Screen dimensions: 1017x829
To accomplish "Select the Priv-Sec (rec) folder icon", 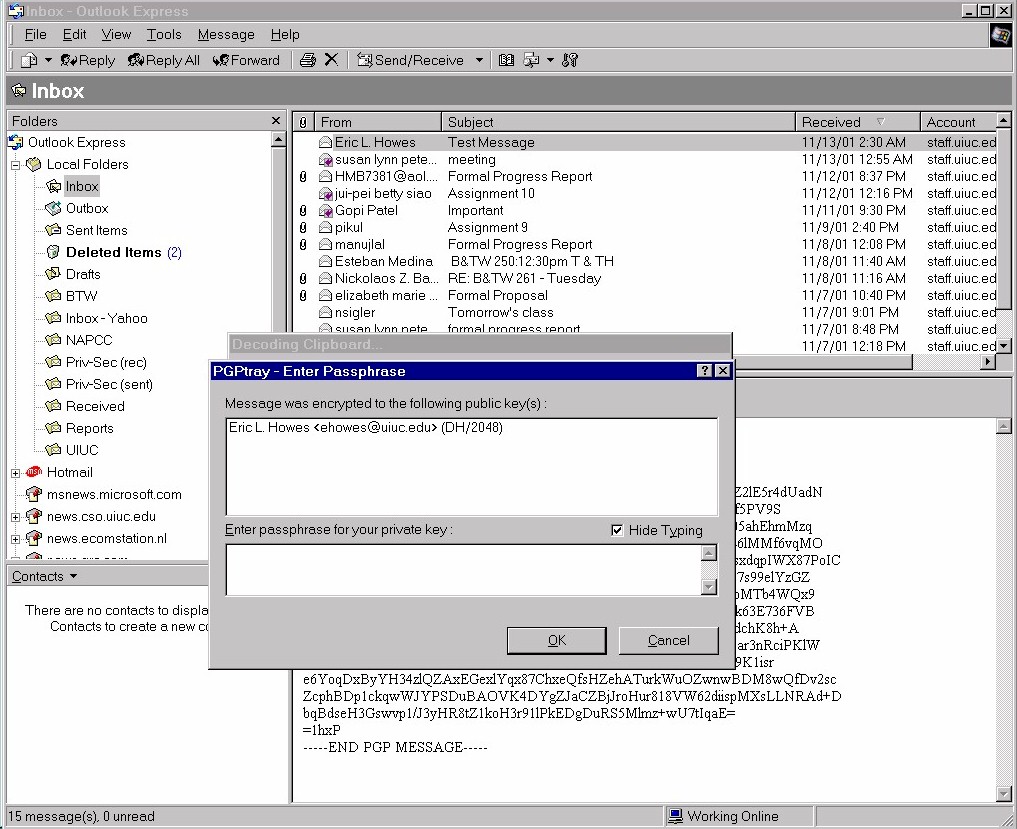I will (x=53, y=362).
